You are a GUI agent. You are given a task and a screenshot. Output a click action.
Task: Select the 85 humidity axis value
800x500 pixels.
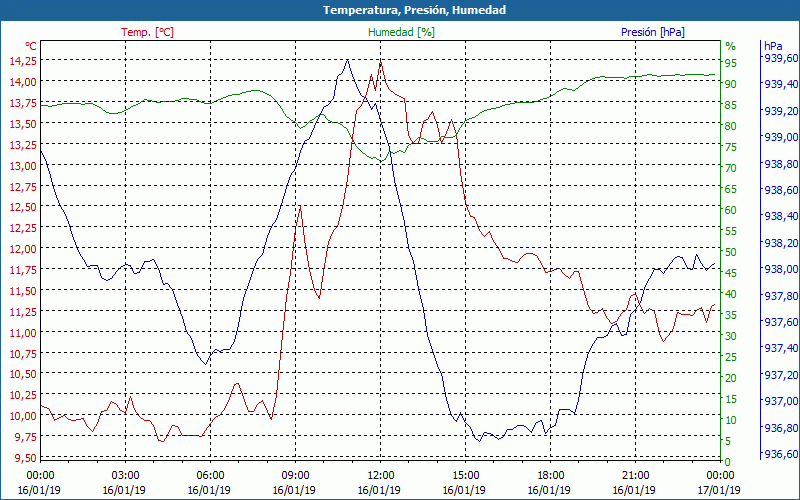731,105
